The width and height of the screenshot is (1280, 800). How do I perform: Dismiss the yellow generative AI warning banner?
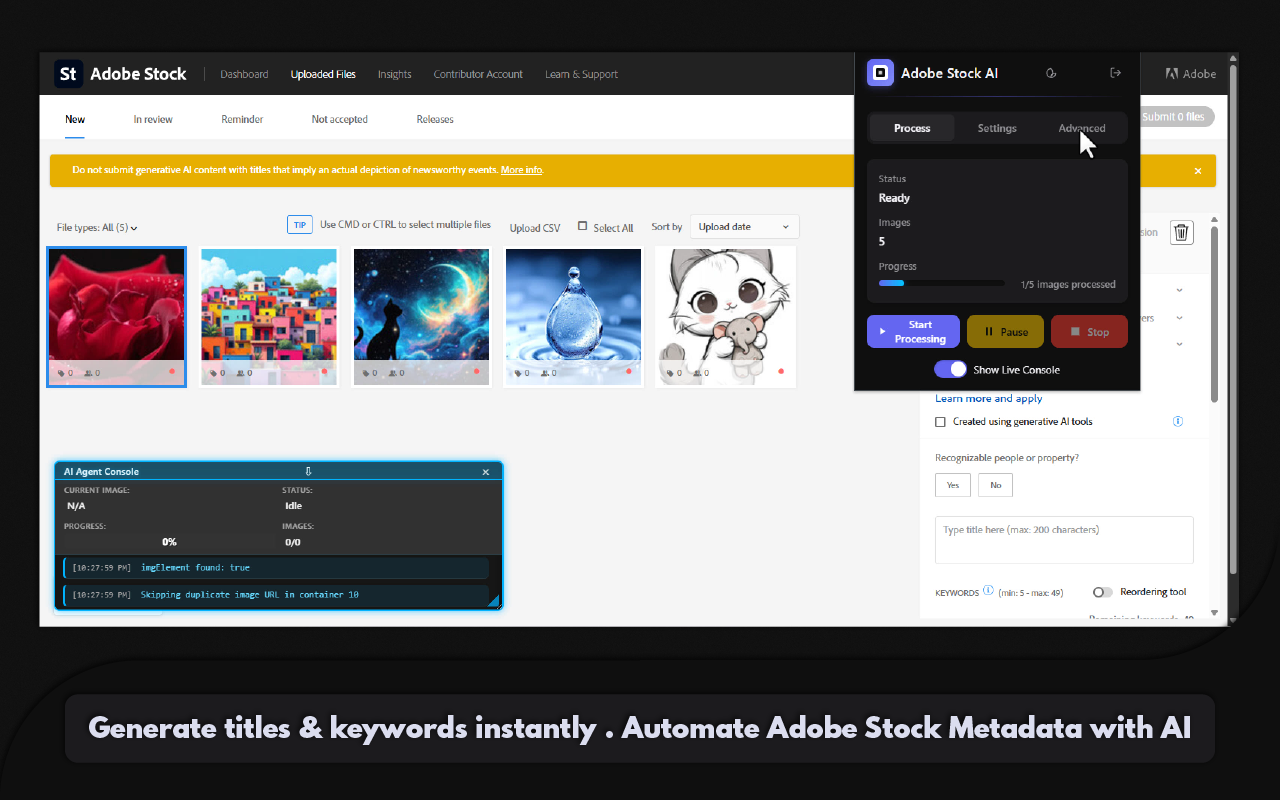tap(1198, 171)
